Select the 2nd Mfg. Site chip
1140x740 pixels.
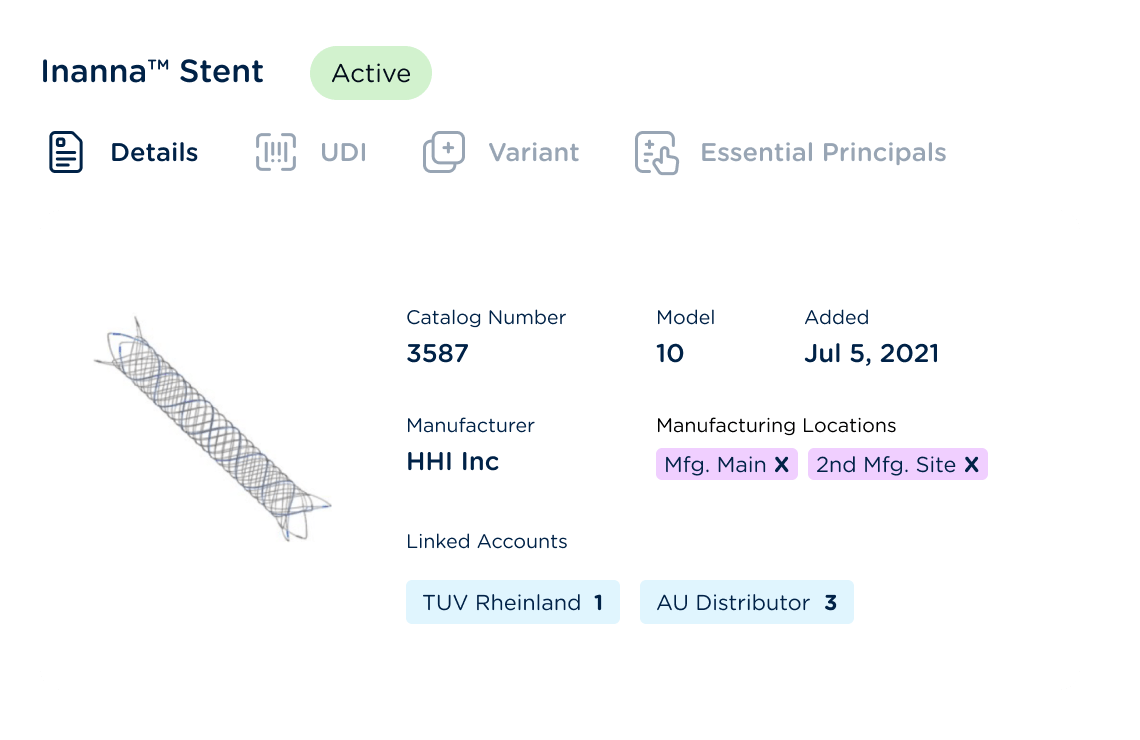tap(885, 465)
